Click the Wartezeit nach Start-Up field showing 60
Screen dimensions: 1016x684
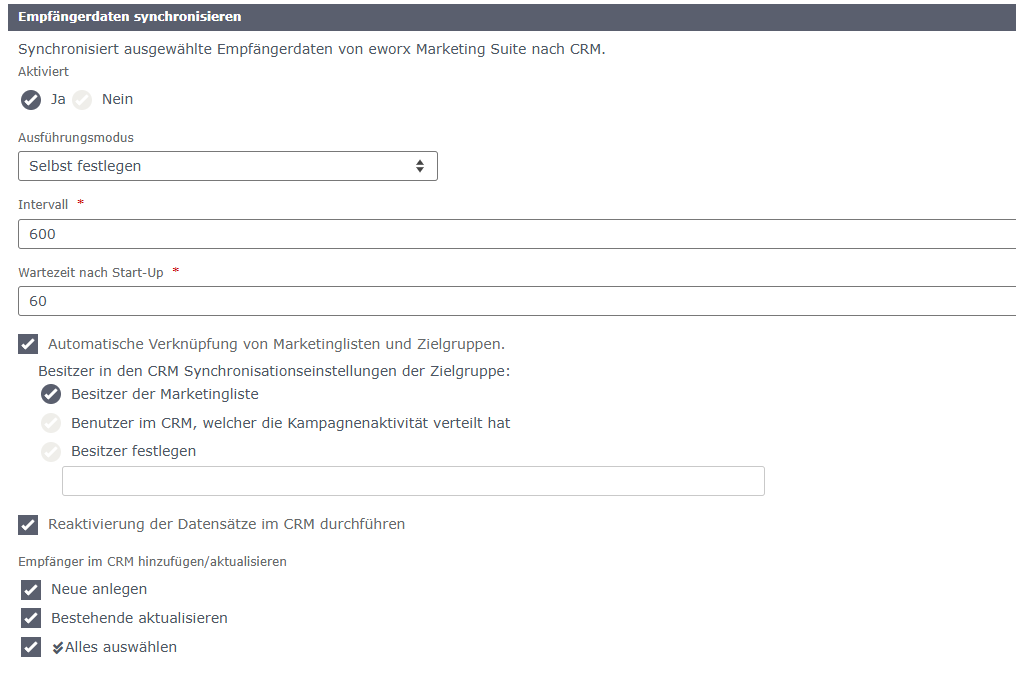click(517, 301)
